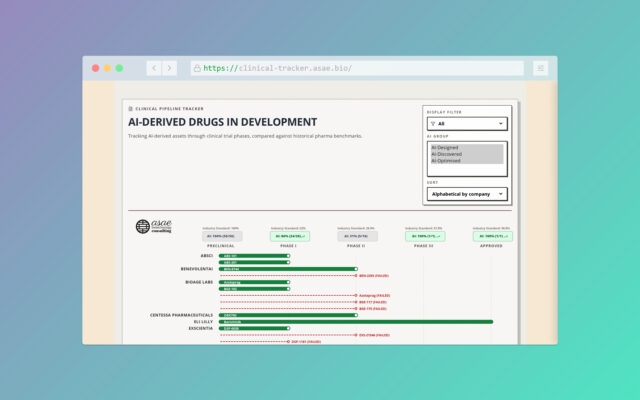Open the 'Alphabetical by company' sort dropdown
Screen dimensions: 640x400
(x=467, y=194)
